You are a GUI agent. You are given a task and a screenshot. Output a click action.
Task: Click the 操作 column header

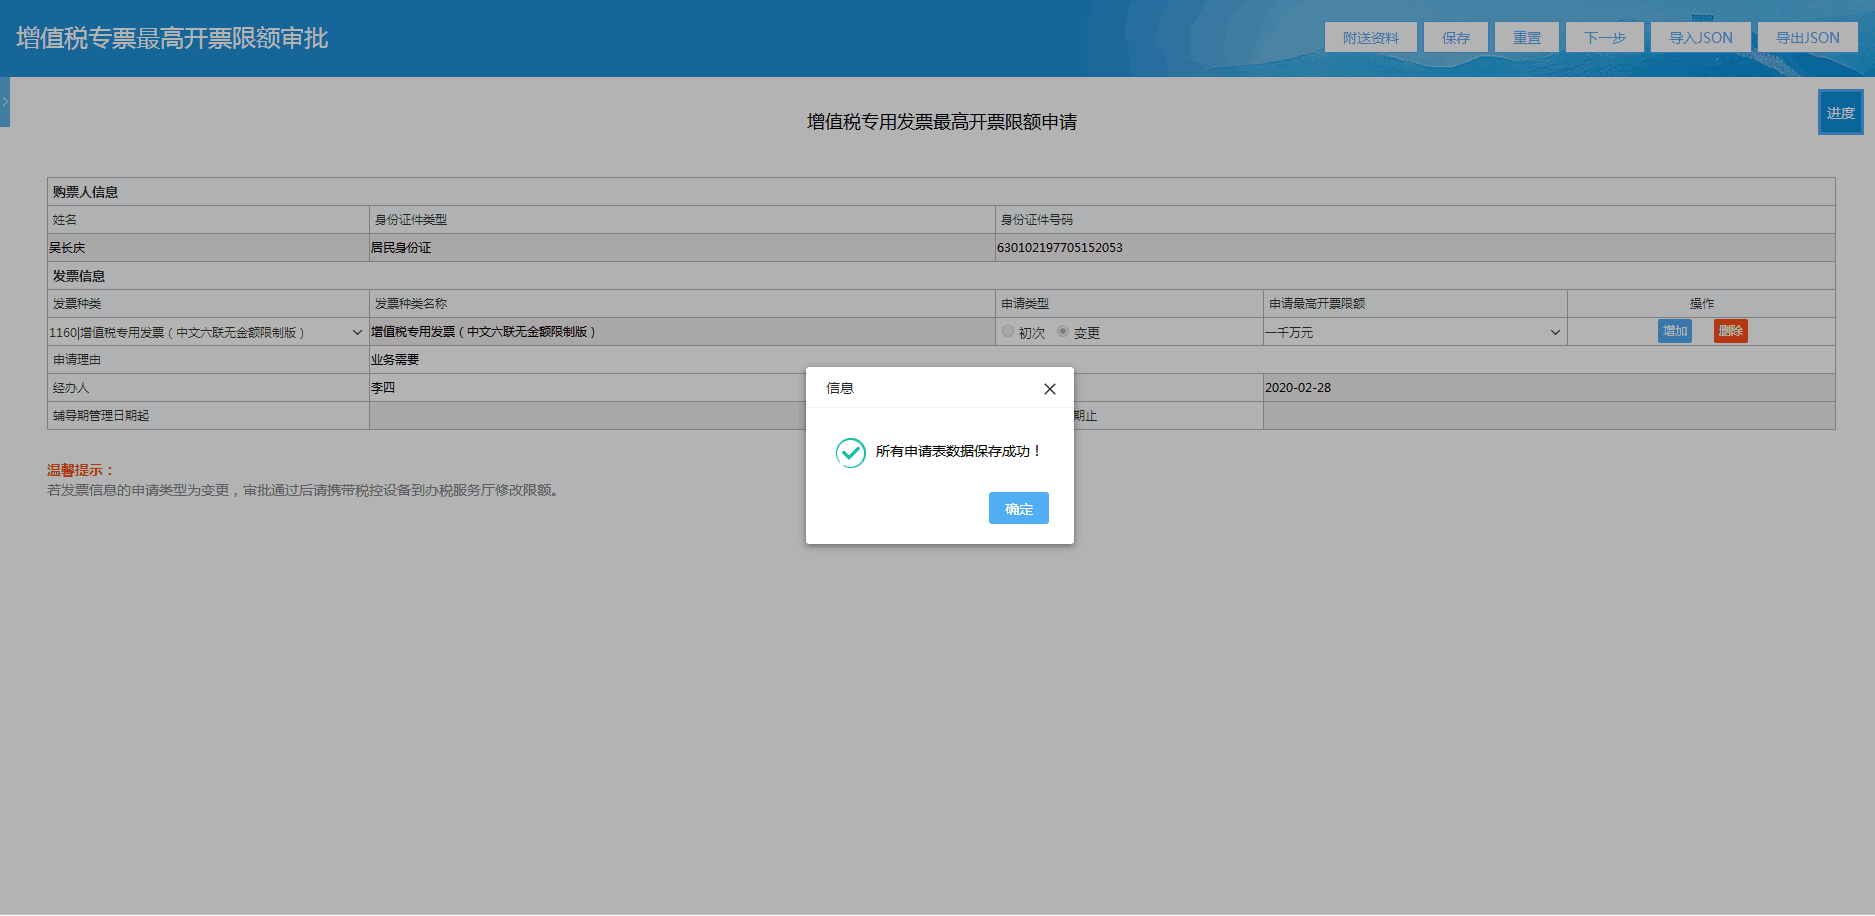click(x=1702, y=304)
